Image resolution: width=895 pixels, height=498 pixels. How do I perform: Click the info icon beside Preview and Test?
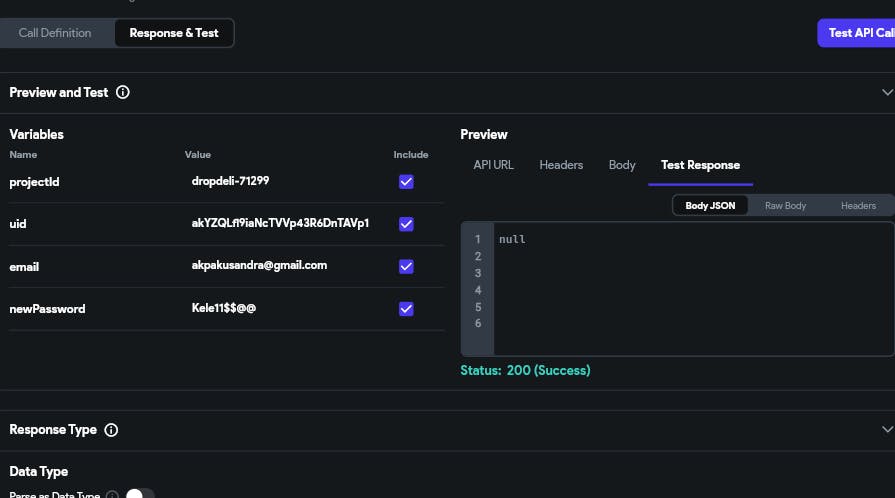pyautogui.click(x=123, y=92)
